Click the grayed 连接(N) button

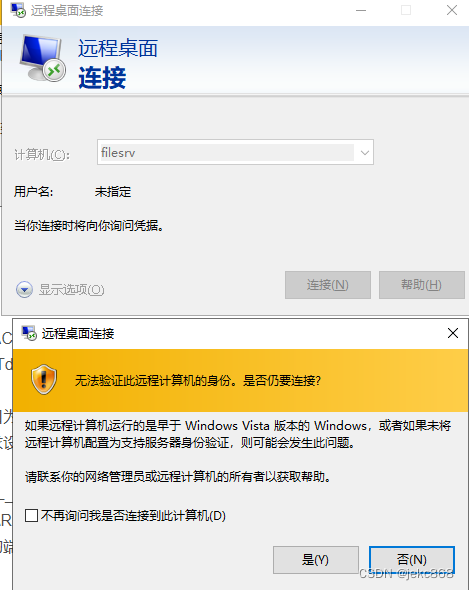328,285
